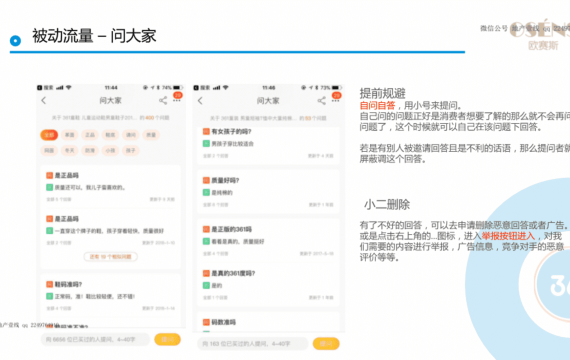The height and width of the screenshot is (360, 570).
Task: Open answer 一直穿这个牌子的鞋
Action: 105,231
